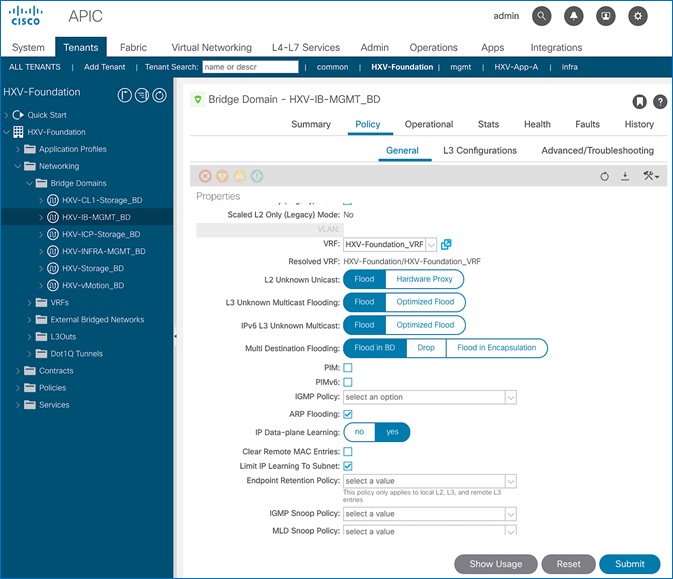Open the tools wrench menu icon
The width and height of the screenshot is (673, 579).
[x=651, y=176]
